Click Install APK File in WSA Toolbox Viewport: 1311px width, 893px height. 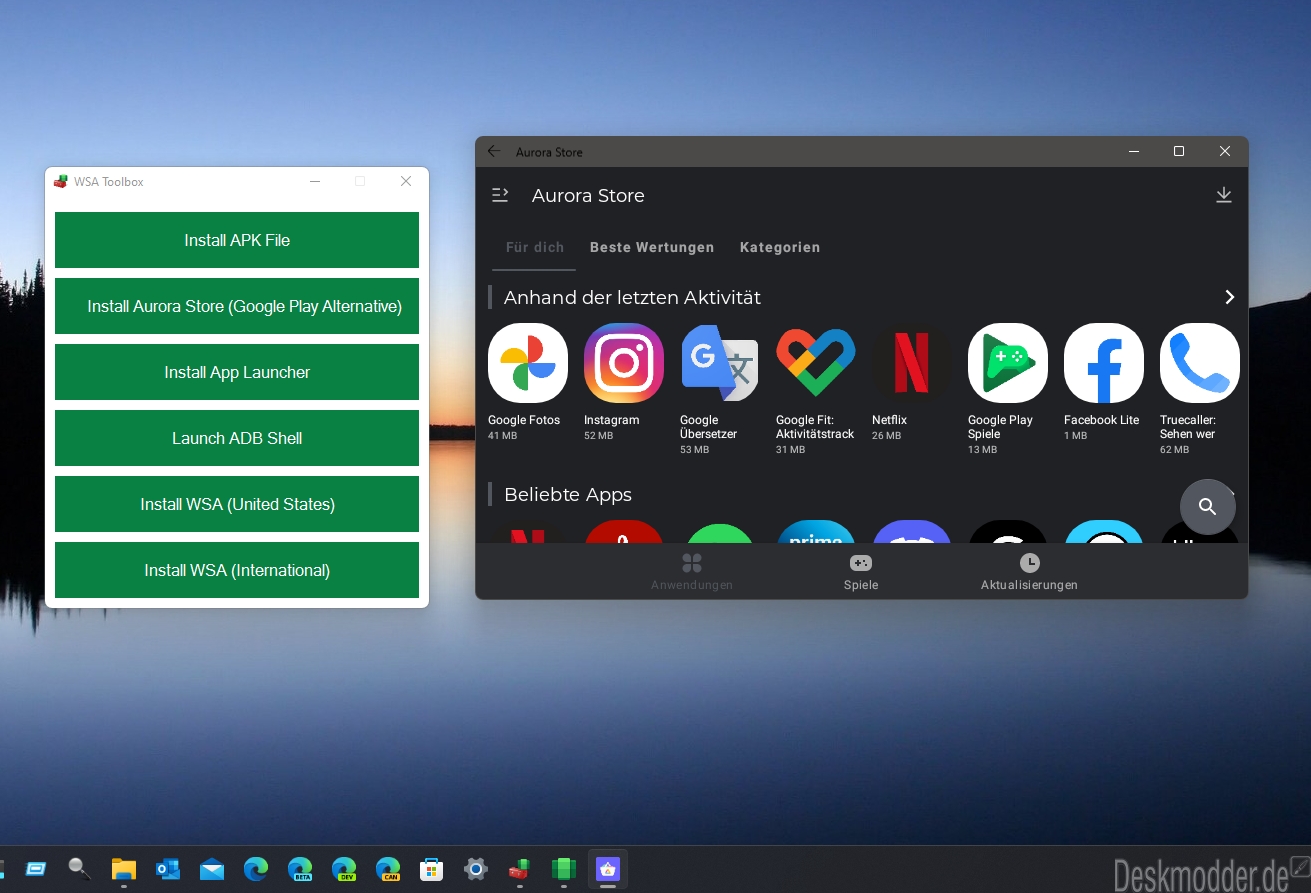coord(237,240)
